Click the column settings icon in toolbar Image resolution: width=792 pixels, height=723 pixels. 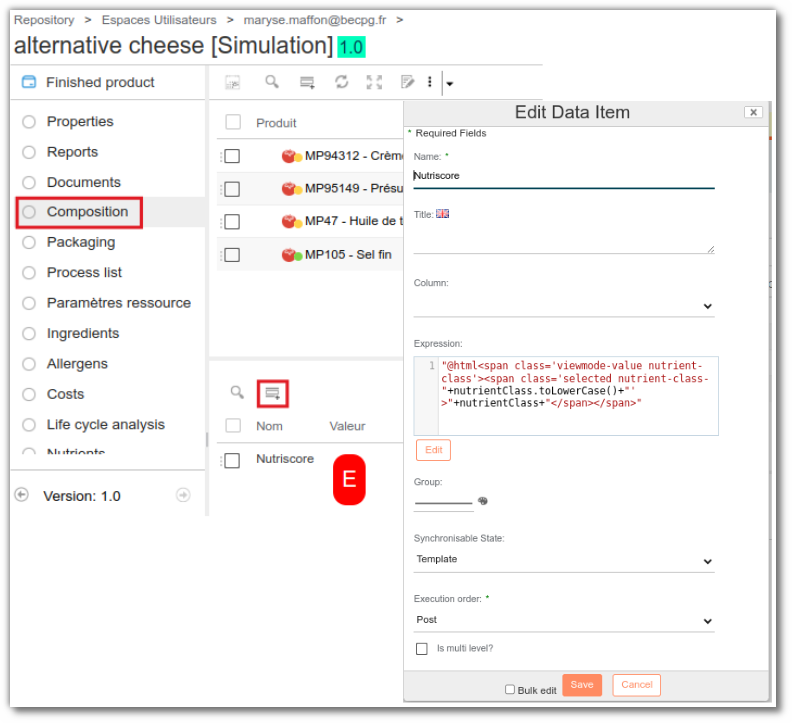tap(232, 82)
